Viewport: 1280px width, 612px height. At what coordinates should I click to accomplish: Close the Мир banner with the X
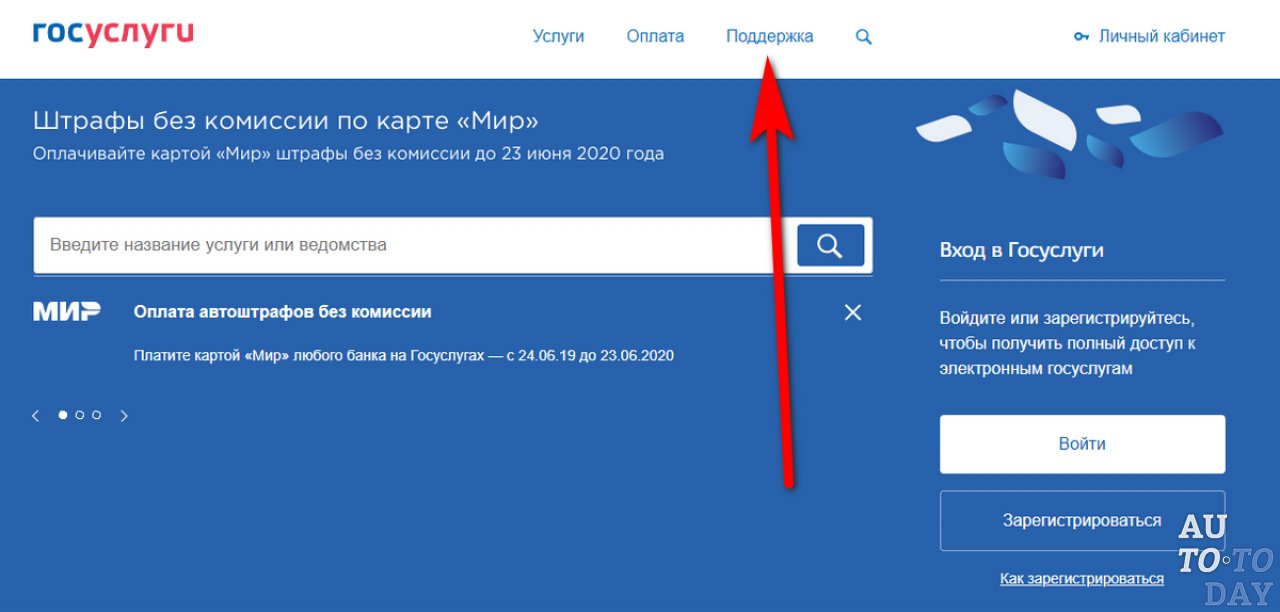852,313
